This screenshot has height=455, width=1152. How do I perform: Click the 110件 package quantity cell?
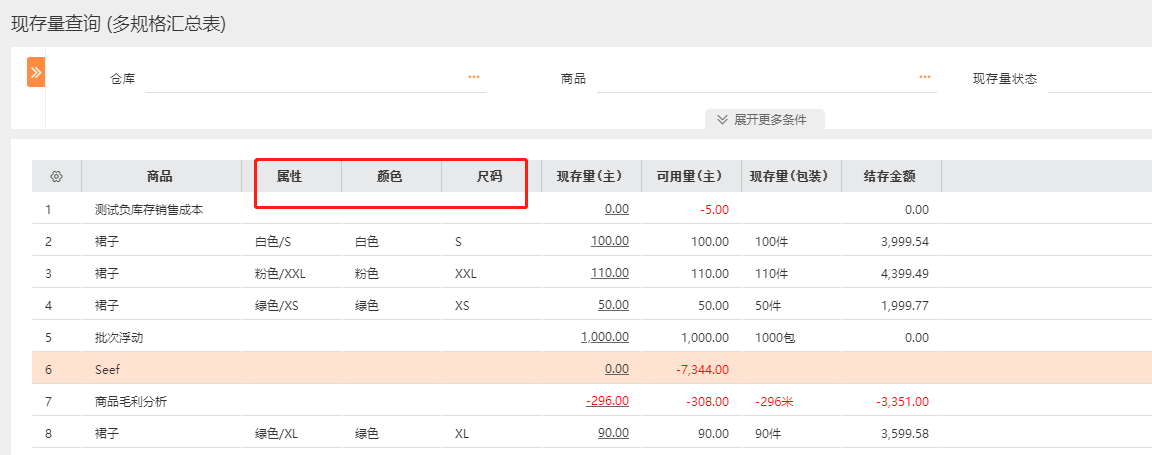click(x=791, y=273)
